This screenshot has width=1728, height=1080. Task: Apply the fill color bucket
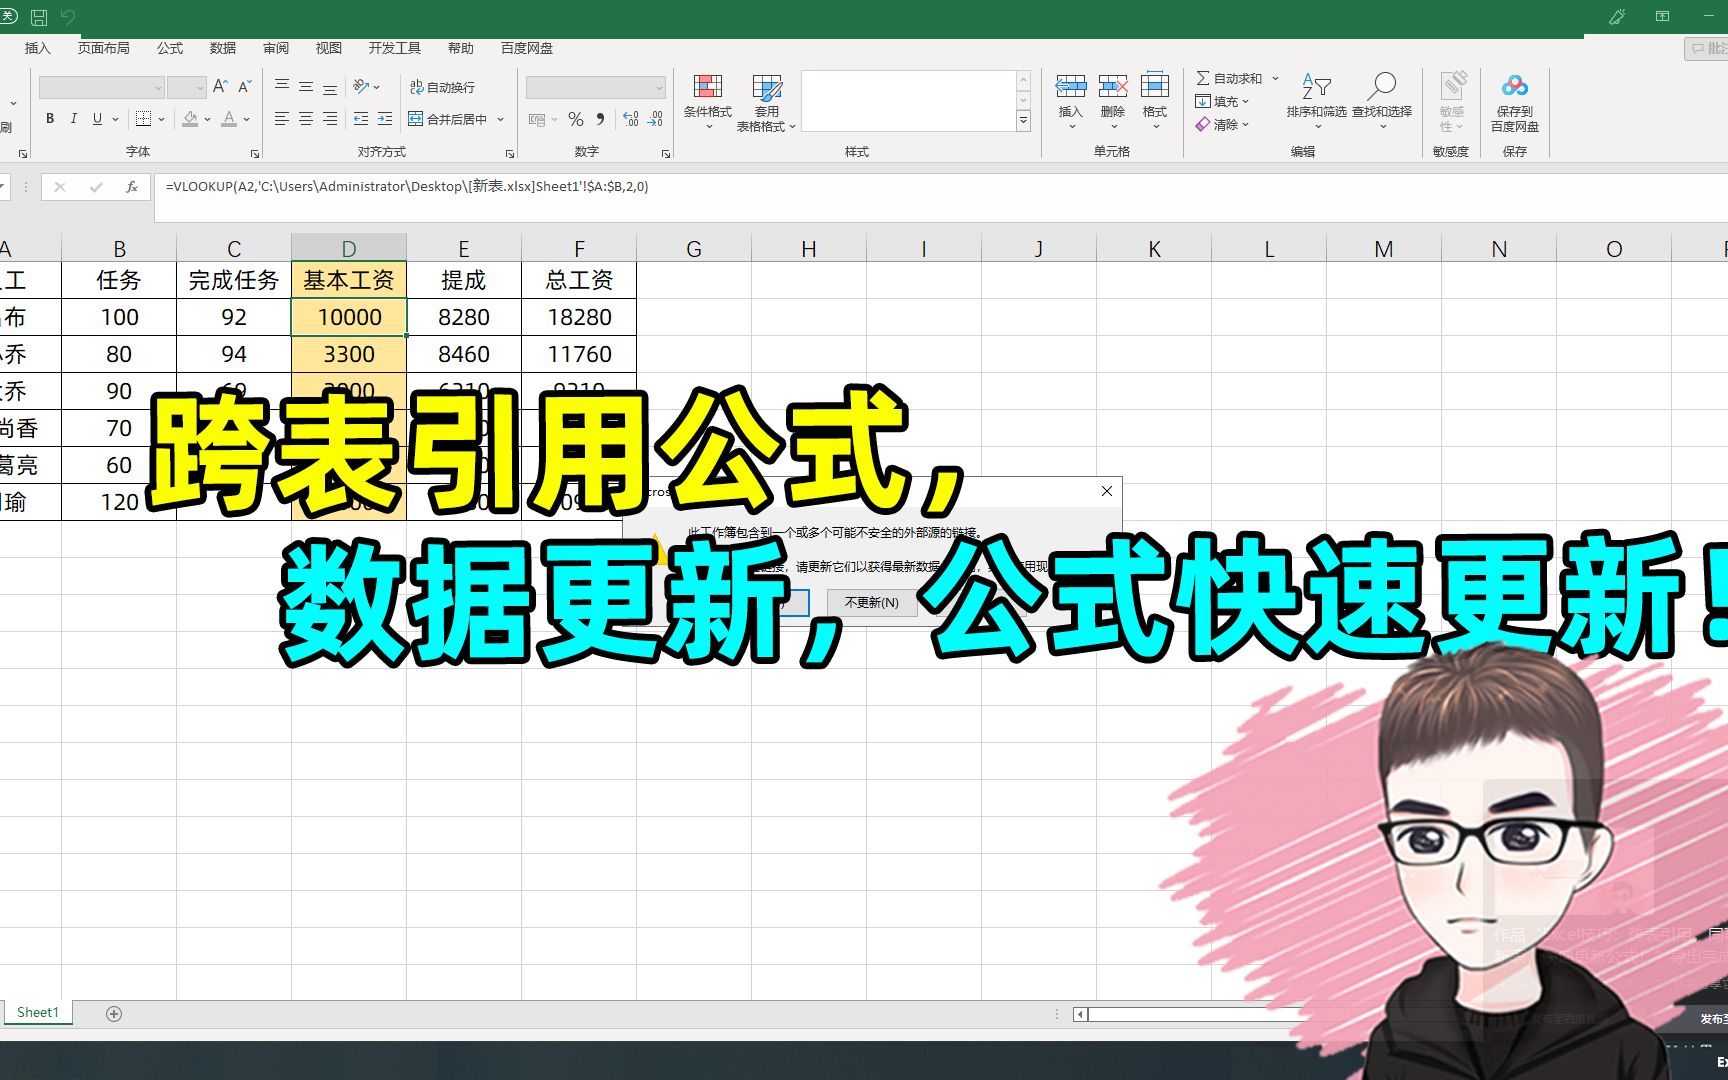pyautogui.click(x=190, y=119)
